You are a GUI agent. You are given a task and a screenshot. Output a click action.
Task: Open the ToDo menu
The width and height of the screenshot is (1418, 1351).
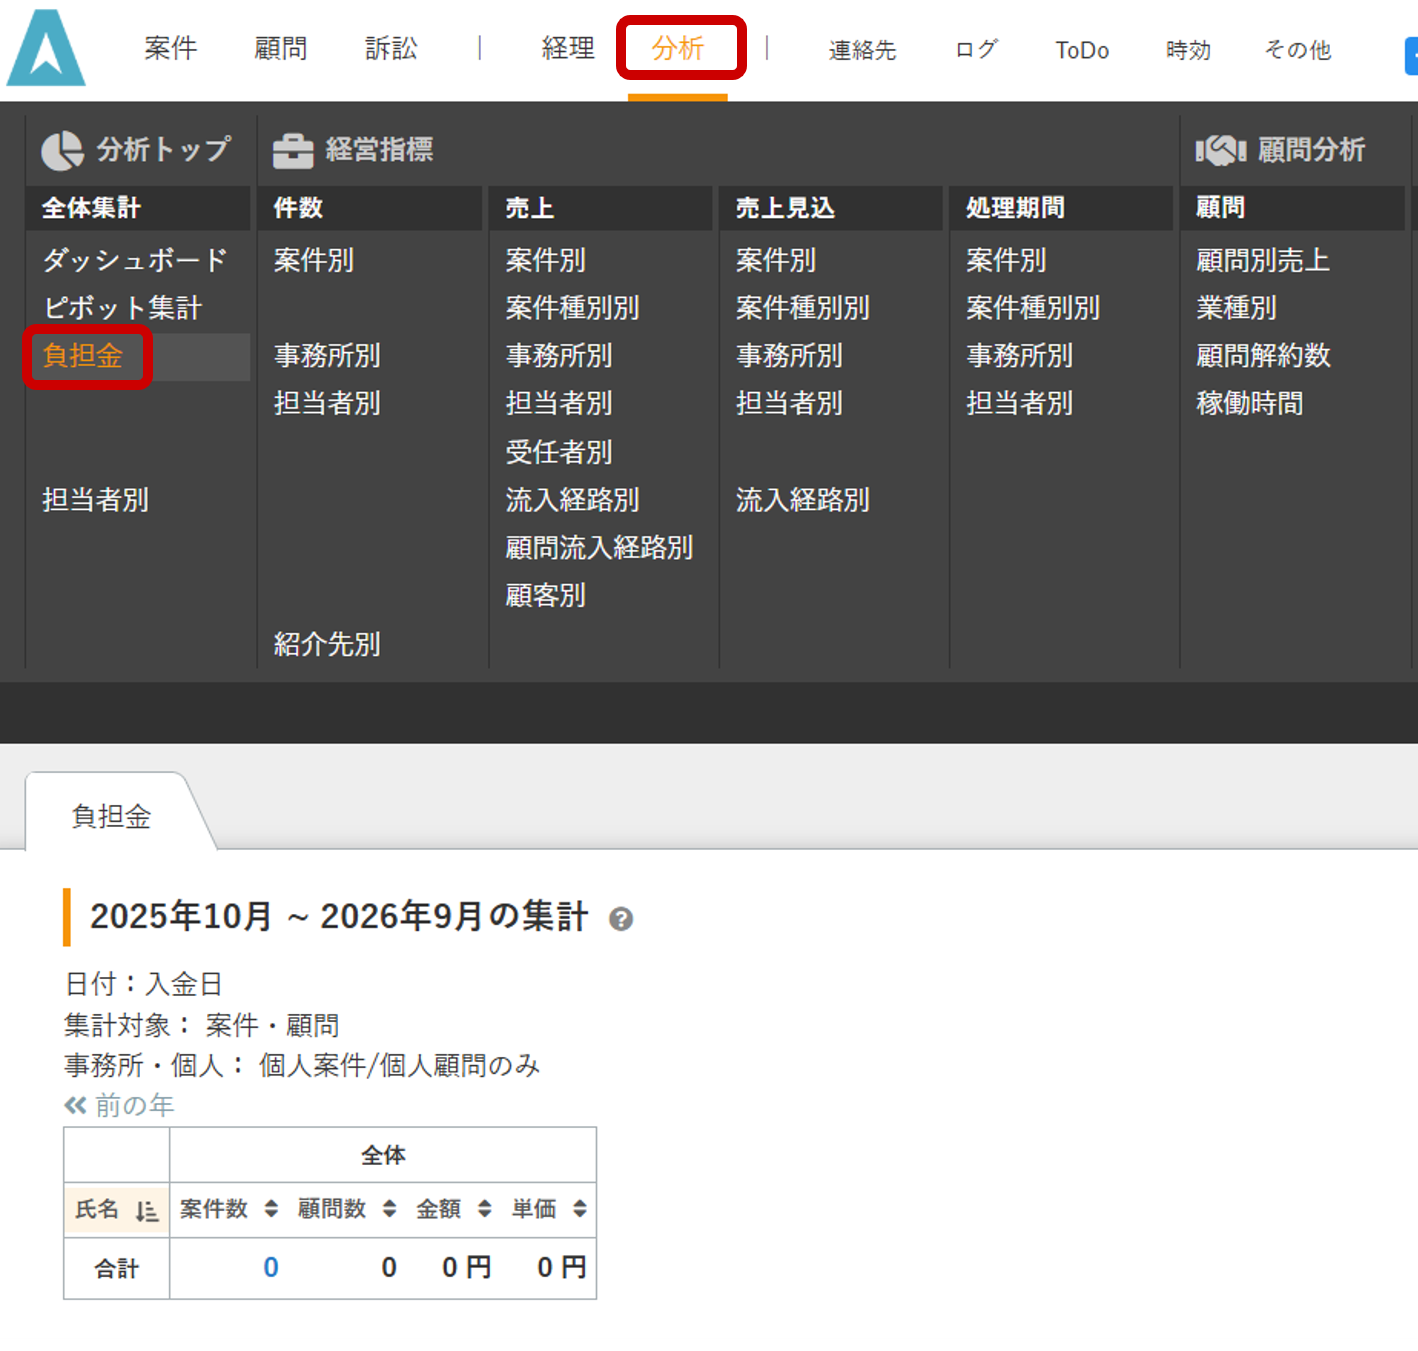coord(1082,50)
